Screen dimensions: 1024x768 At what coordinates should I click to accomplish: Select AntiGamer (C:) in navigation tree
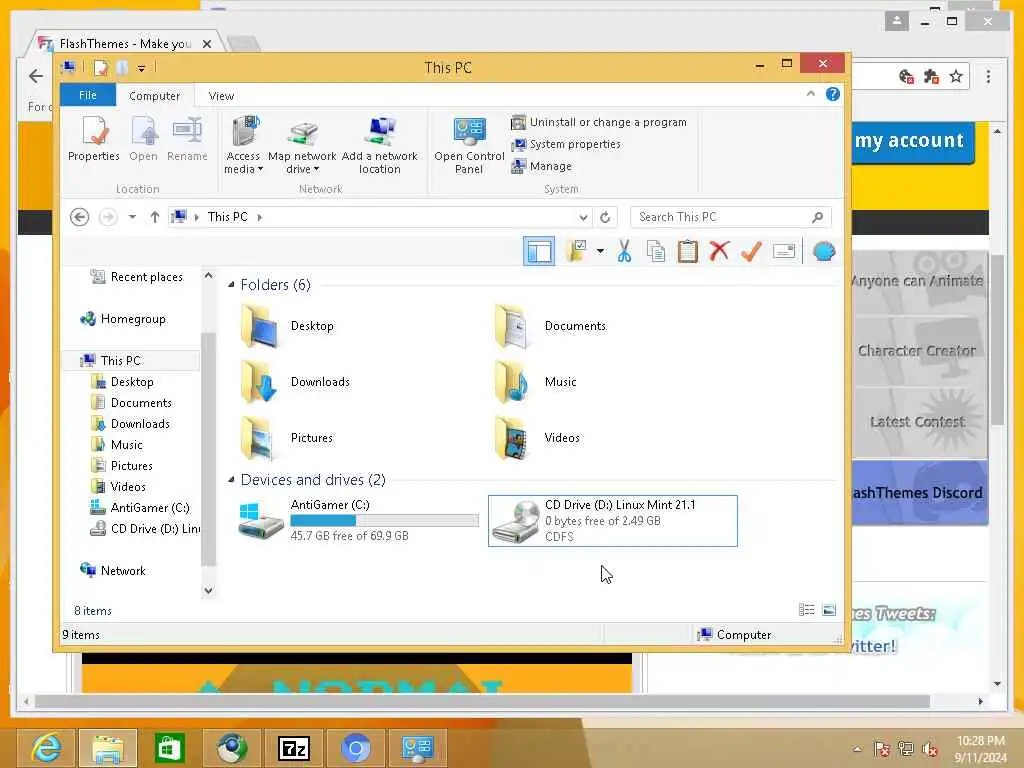140,507
